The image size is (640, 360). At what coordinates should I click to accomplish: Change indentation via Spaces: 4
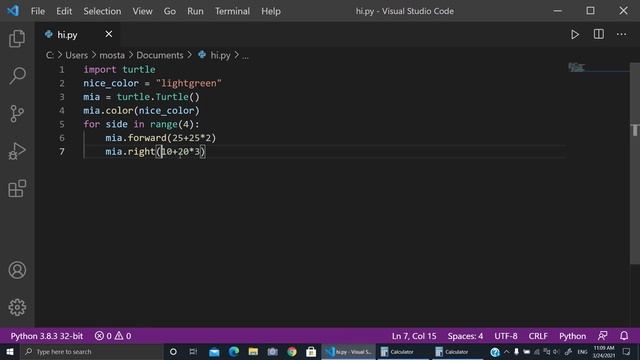pyautogui.click(x=465, y=336)
